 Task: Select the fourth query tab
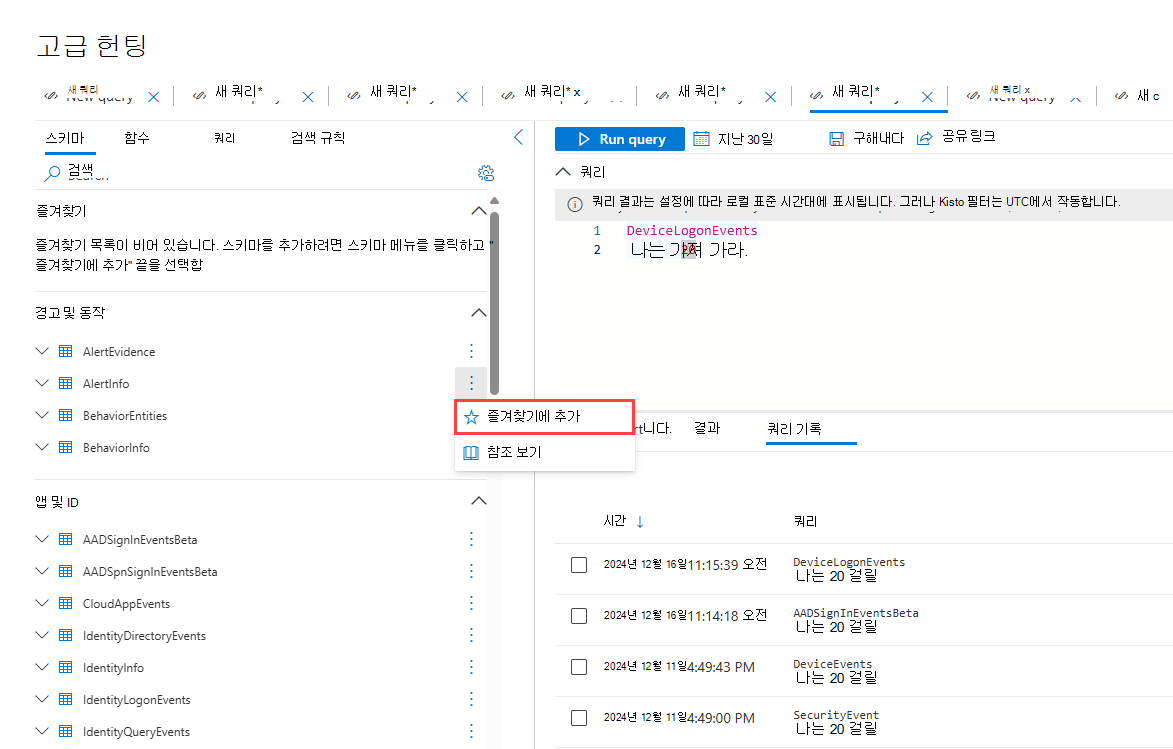coord(552,92)
